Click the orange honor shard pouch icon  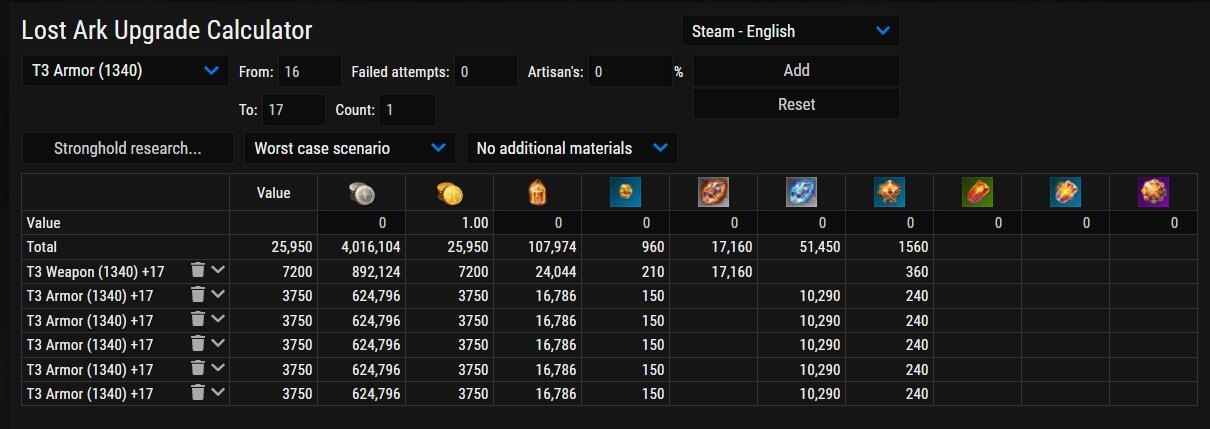tap(538, 192)
